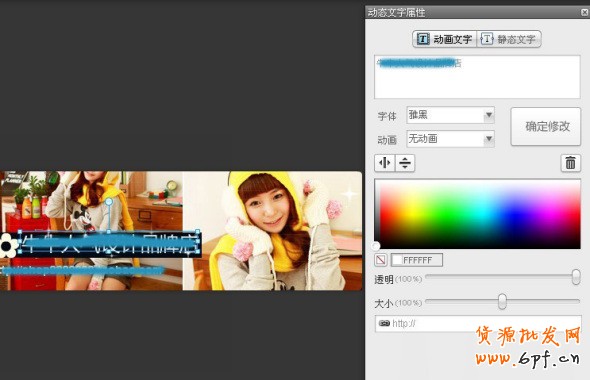Click the static text T icon
590x380 pixels.
tap(487, 39)
